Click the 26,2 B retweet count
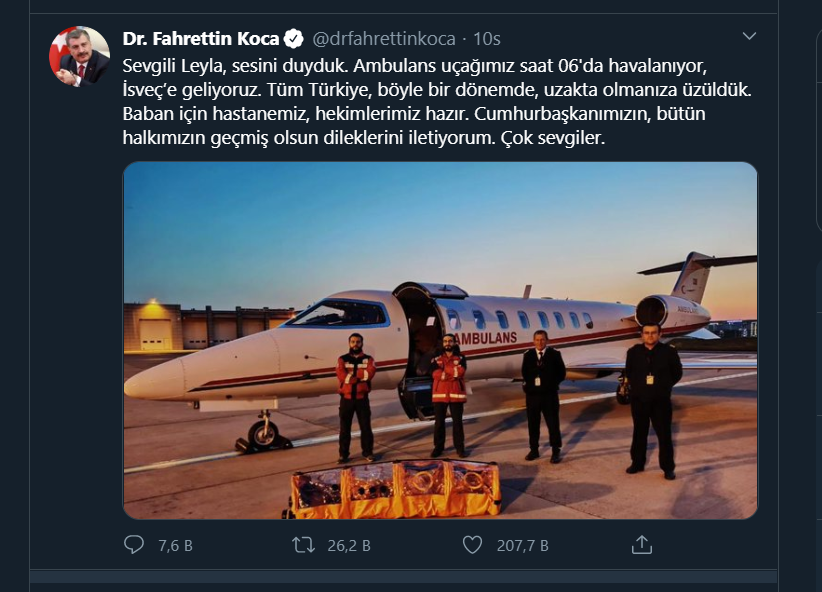Image resolution: width=822 pixels, height=592 pixels. coord(351,546)
